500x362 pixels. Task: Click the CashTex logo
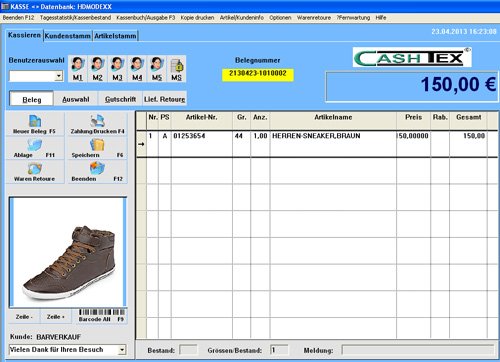412,58
